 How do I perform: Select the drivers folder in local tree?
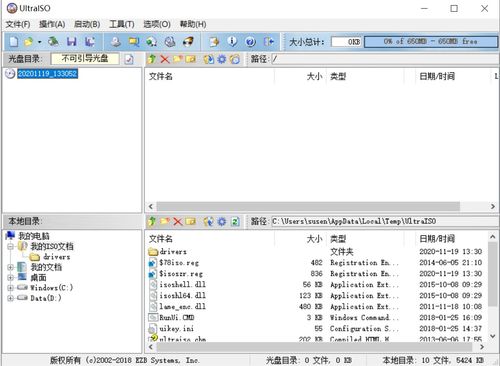coord(57,257)
